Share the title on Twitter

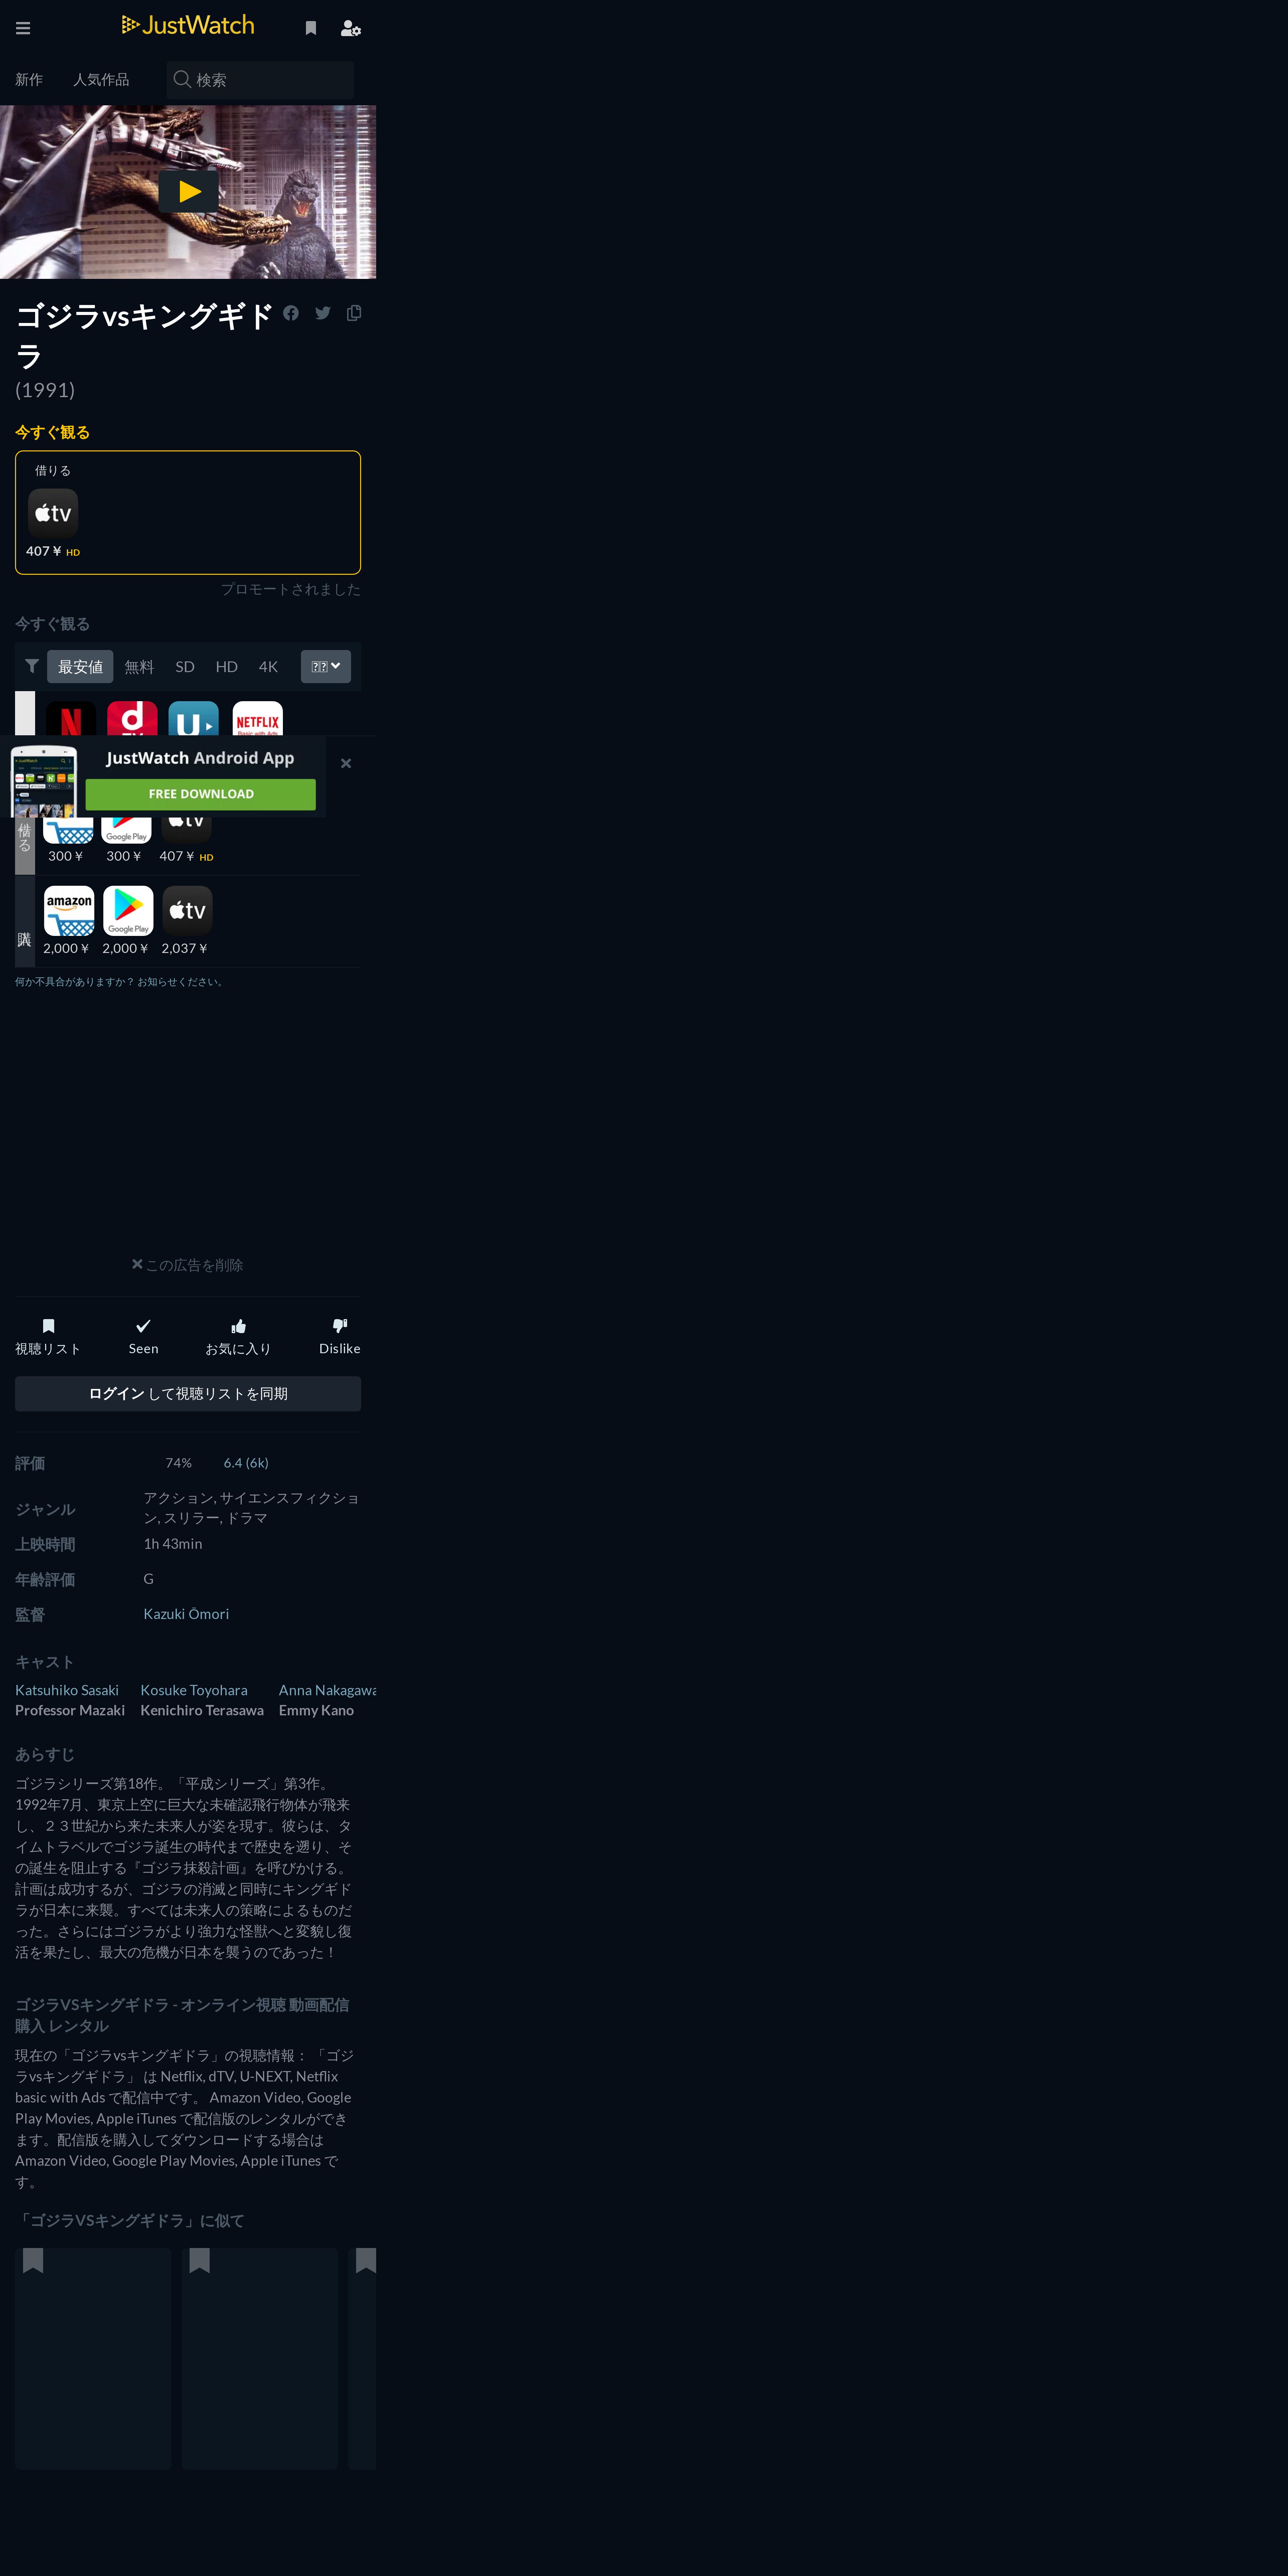[323, 313]
